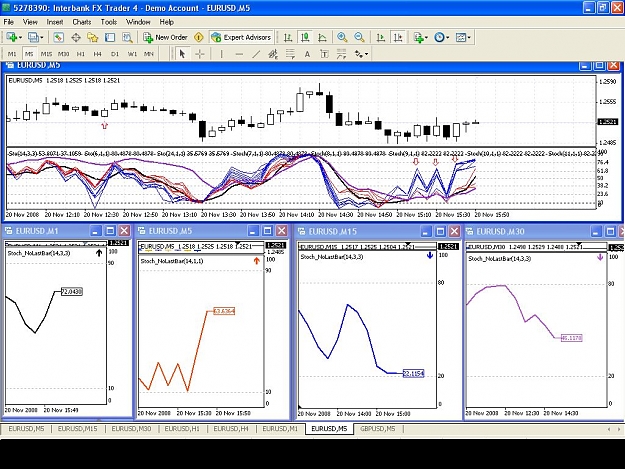The image size is (625, 469).
Task: Switch timeframe to M1
Action: [x=12, y=54]
